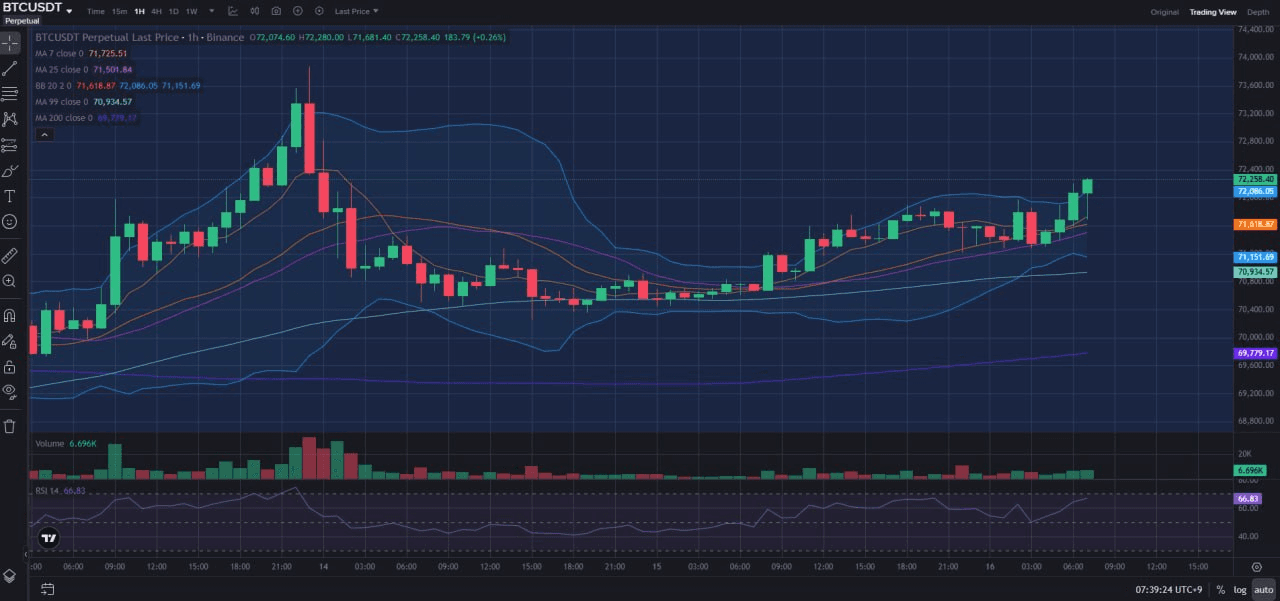
Task: Switch to 1W interval
Action: click(192, 11)
